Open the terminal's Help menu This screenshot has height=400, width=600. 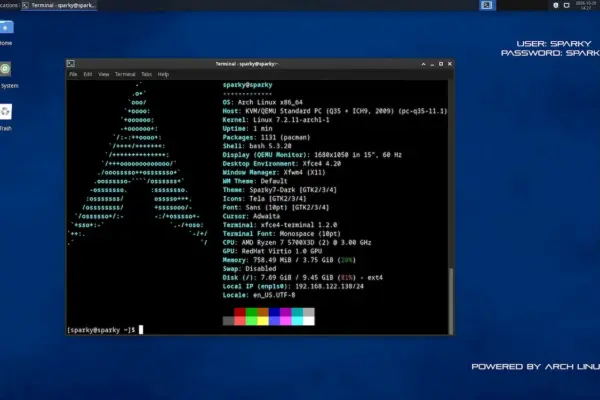pyautogui.click(x=163, y=74)
